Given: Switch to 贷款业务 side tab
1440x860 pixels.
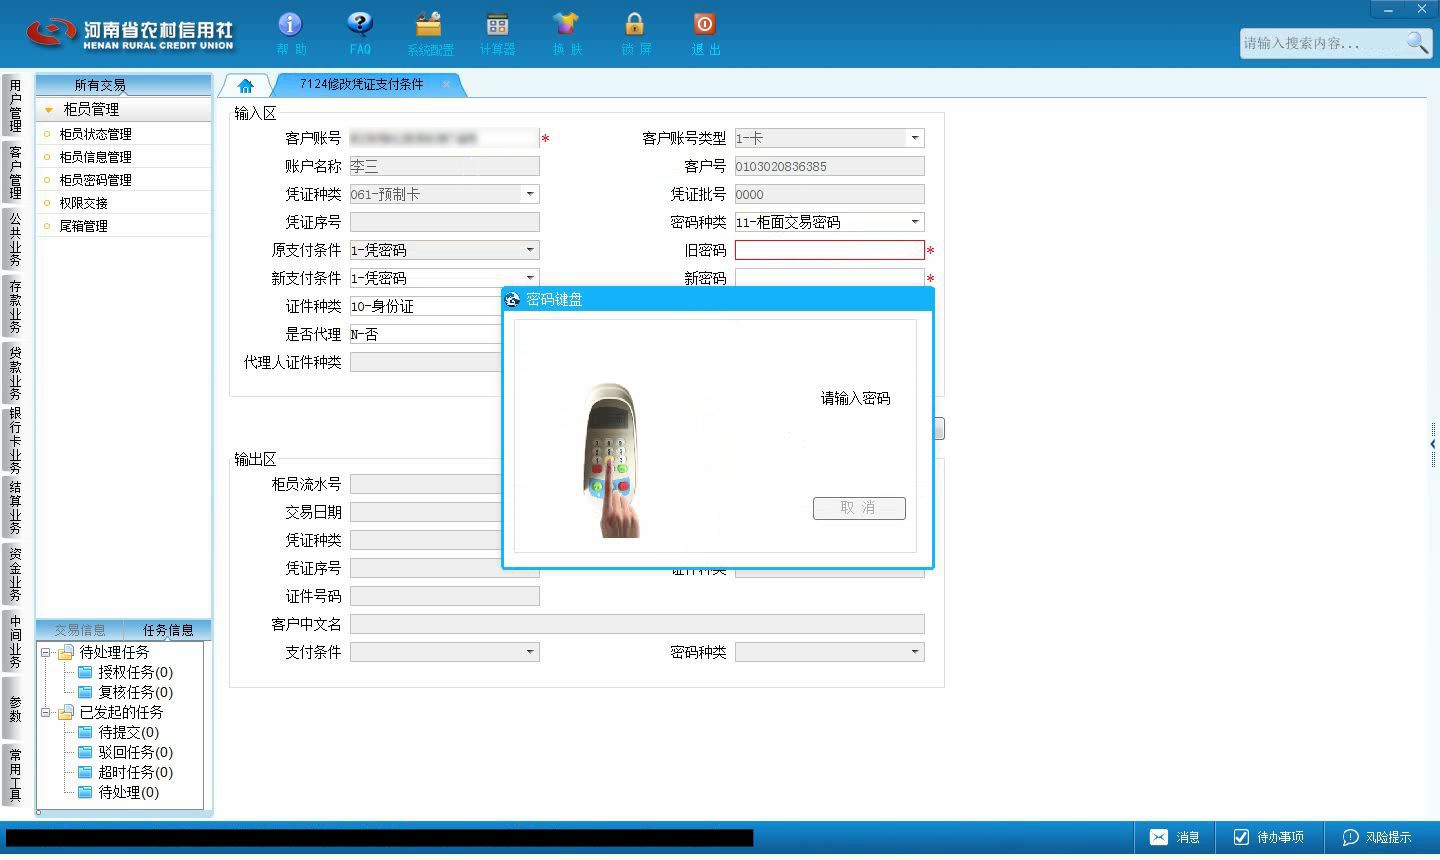Looking at the screenshot, I should point(14,373).
